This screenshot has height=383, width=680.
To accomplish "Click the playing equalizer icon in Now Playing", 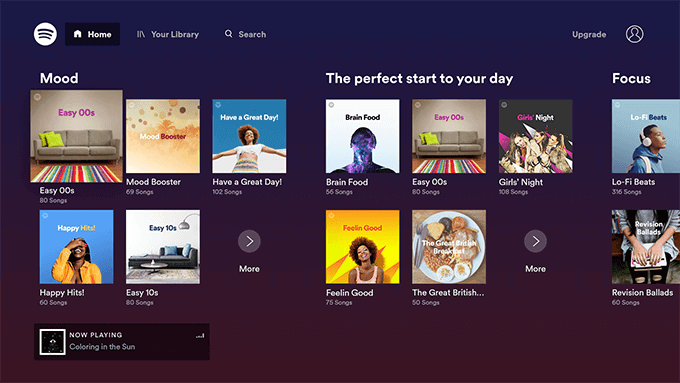I will (x=200, y=335).
